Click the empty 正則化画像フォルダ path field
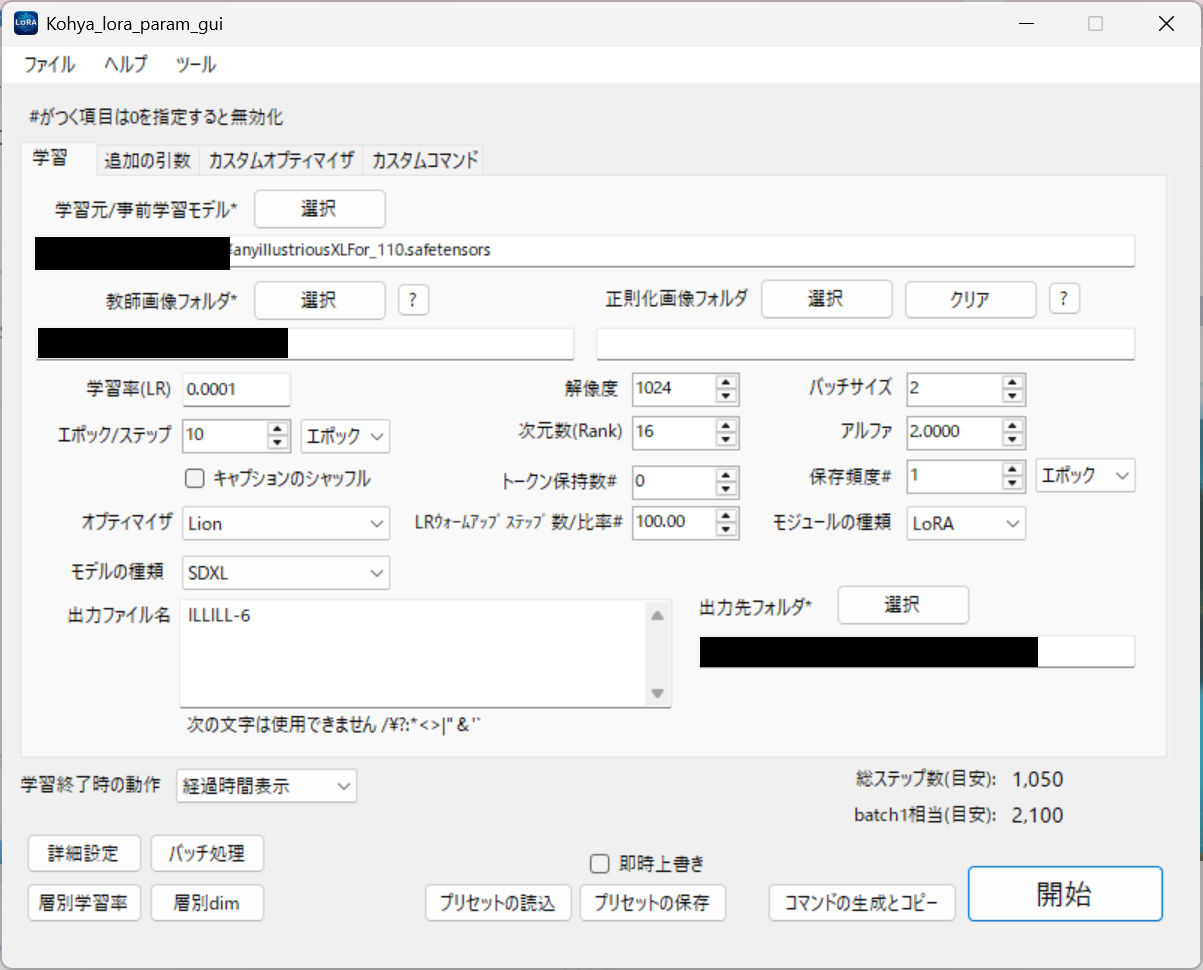Image resolution: width=1203 pixels, height=970 pixels. [x=866, y=344]
